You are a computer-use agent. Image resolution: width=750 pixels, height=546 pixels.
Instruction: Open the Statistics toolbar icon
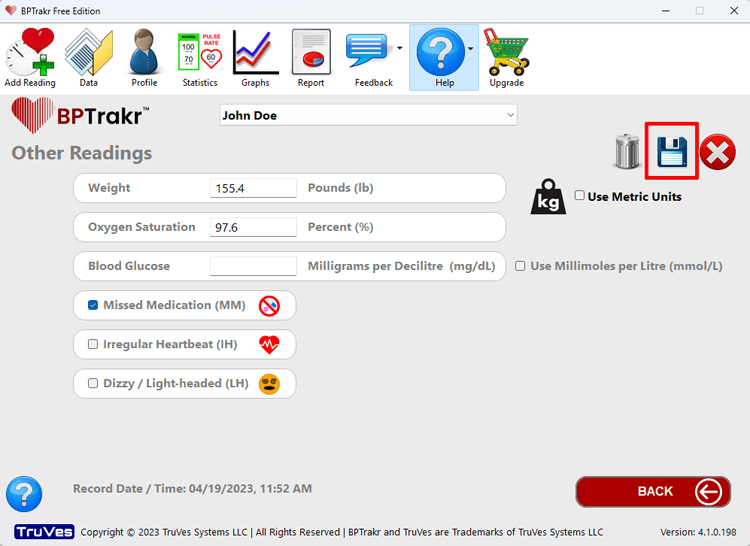pyautogui.click(x=200, y=57)
